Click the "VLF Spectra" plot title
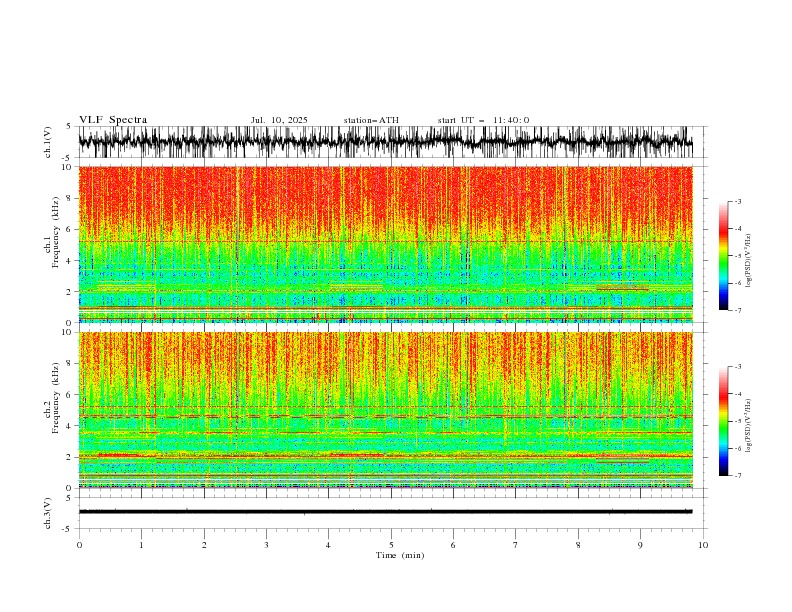Image resolution: width=792 pixels, height=612 pixels. coord(113,120)
